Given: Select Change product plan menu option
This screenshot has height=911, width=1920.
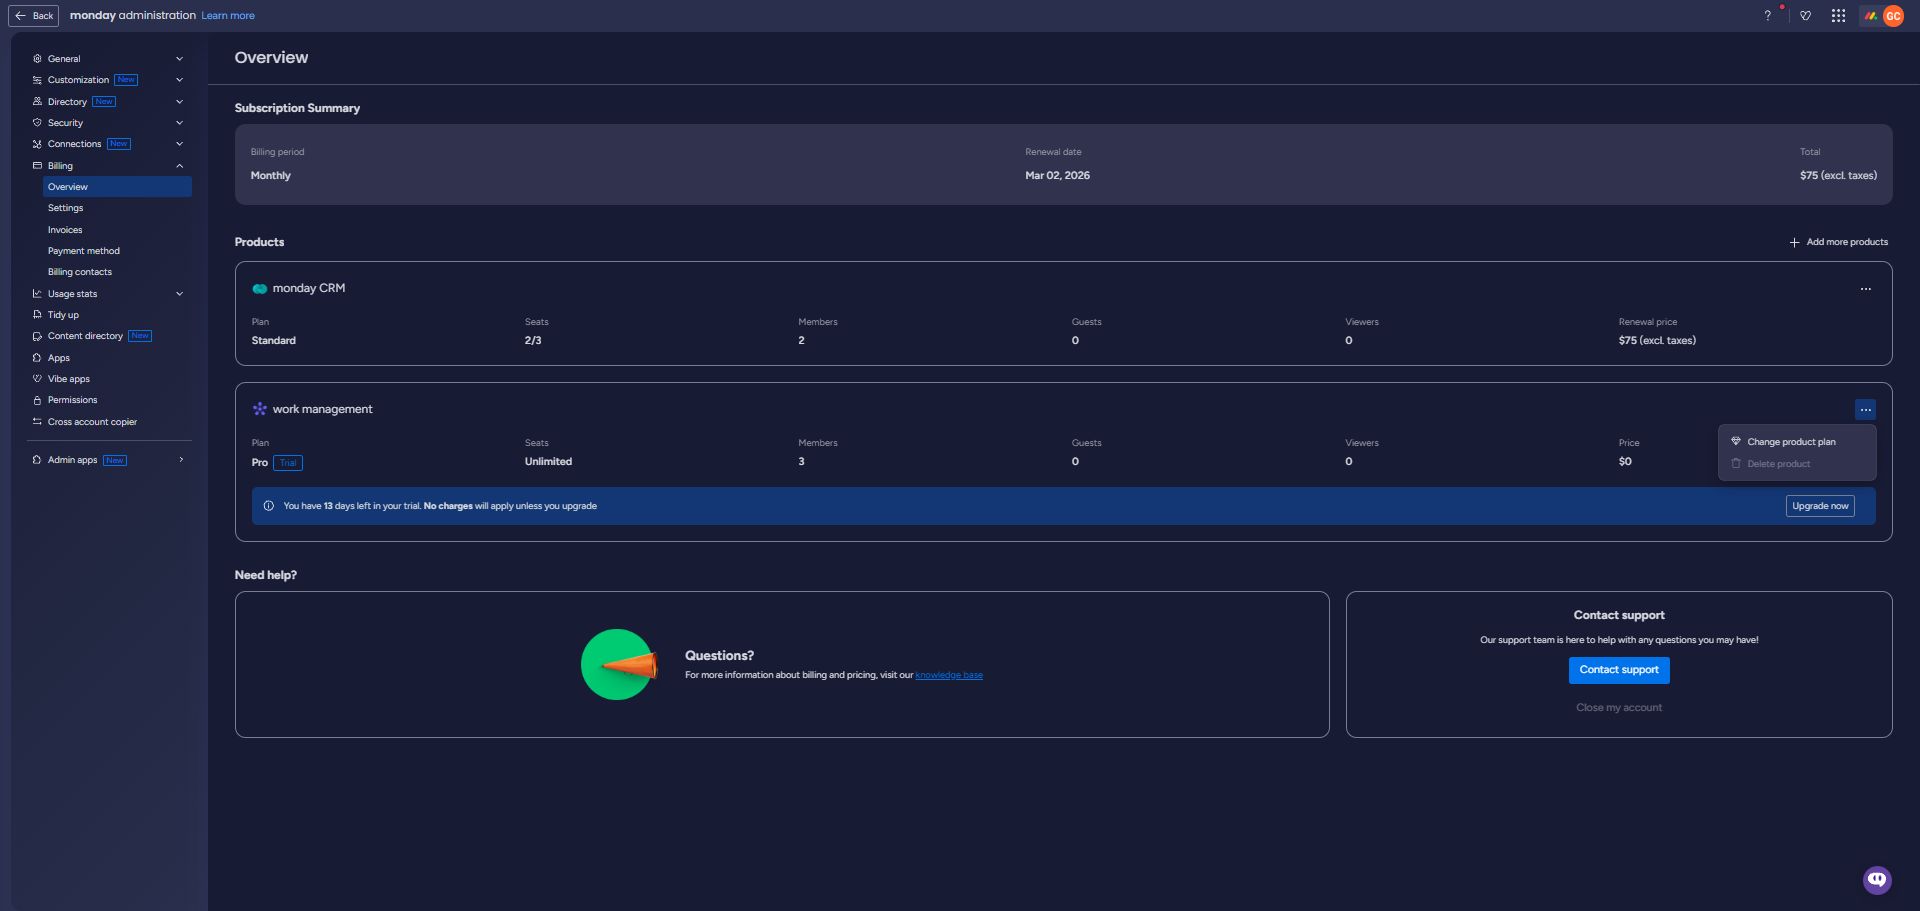Looking at the screenshot, I should 1797,442.
